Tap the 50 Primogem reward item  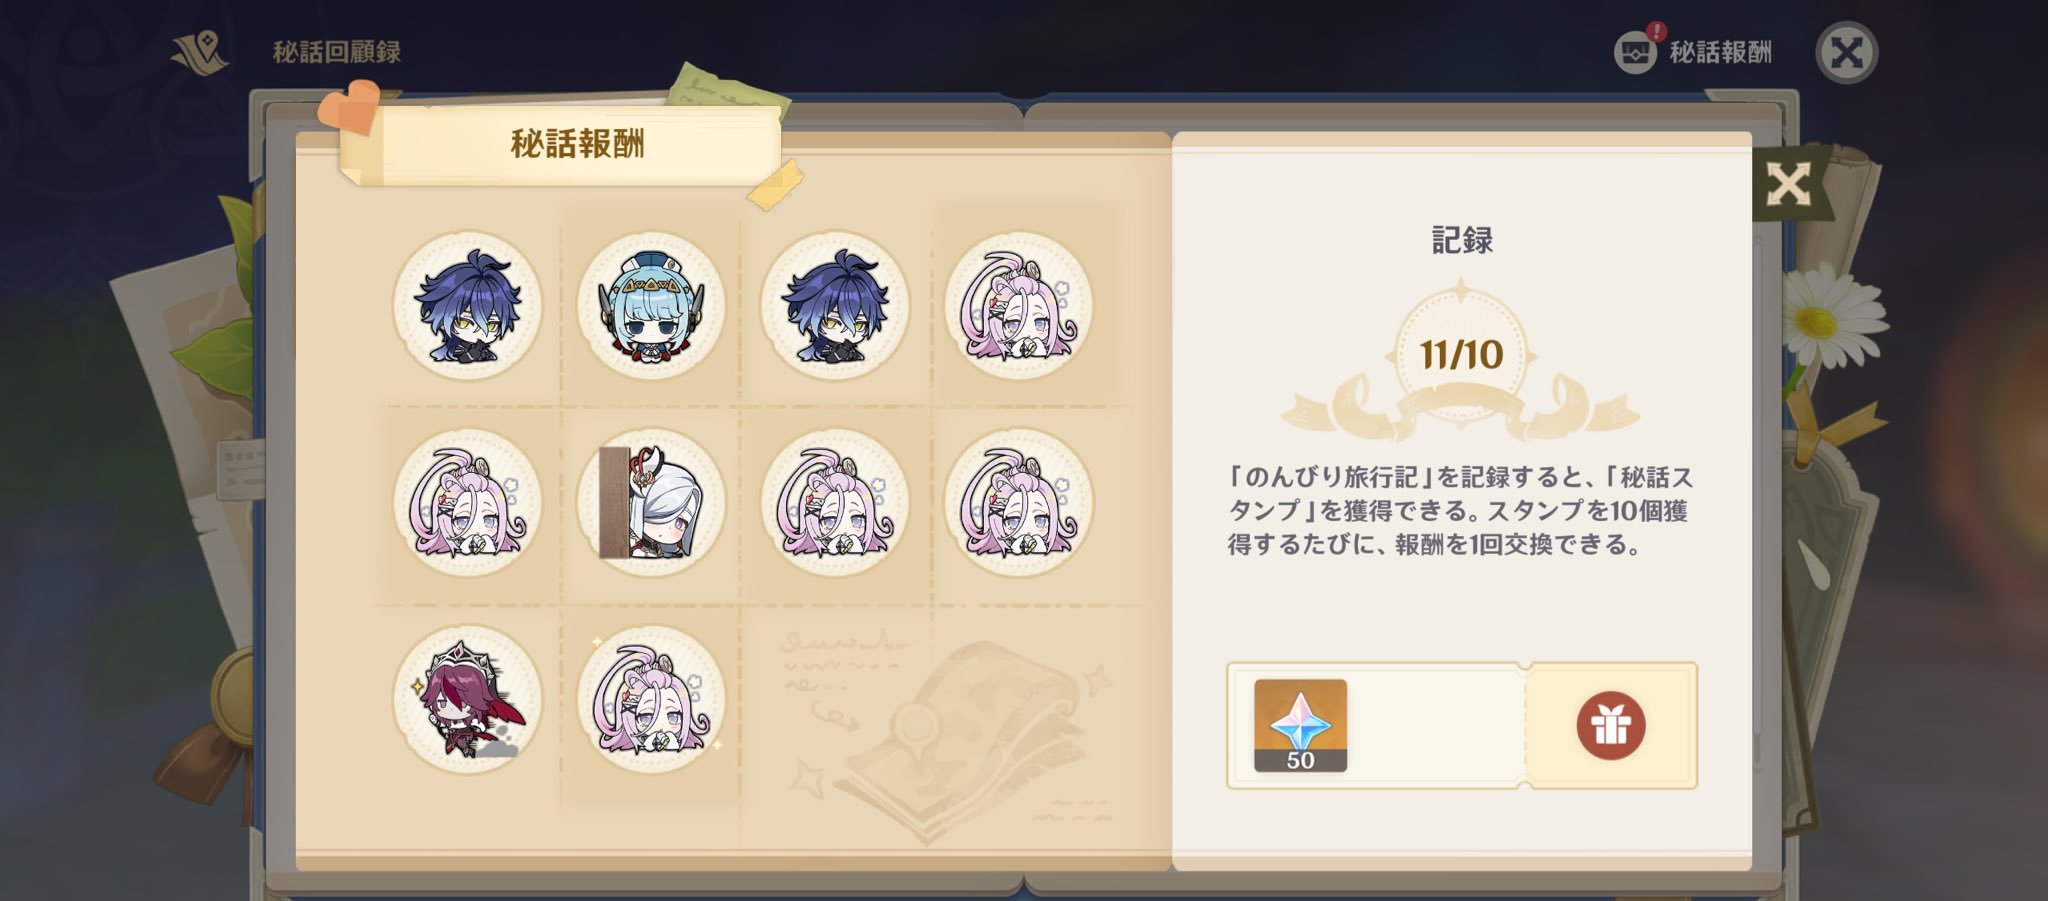1300,726
